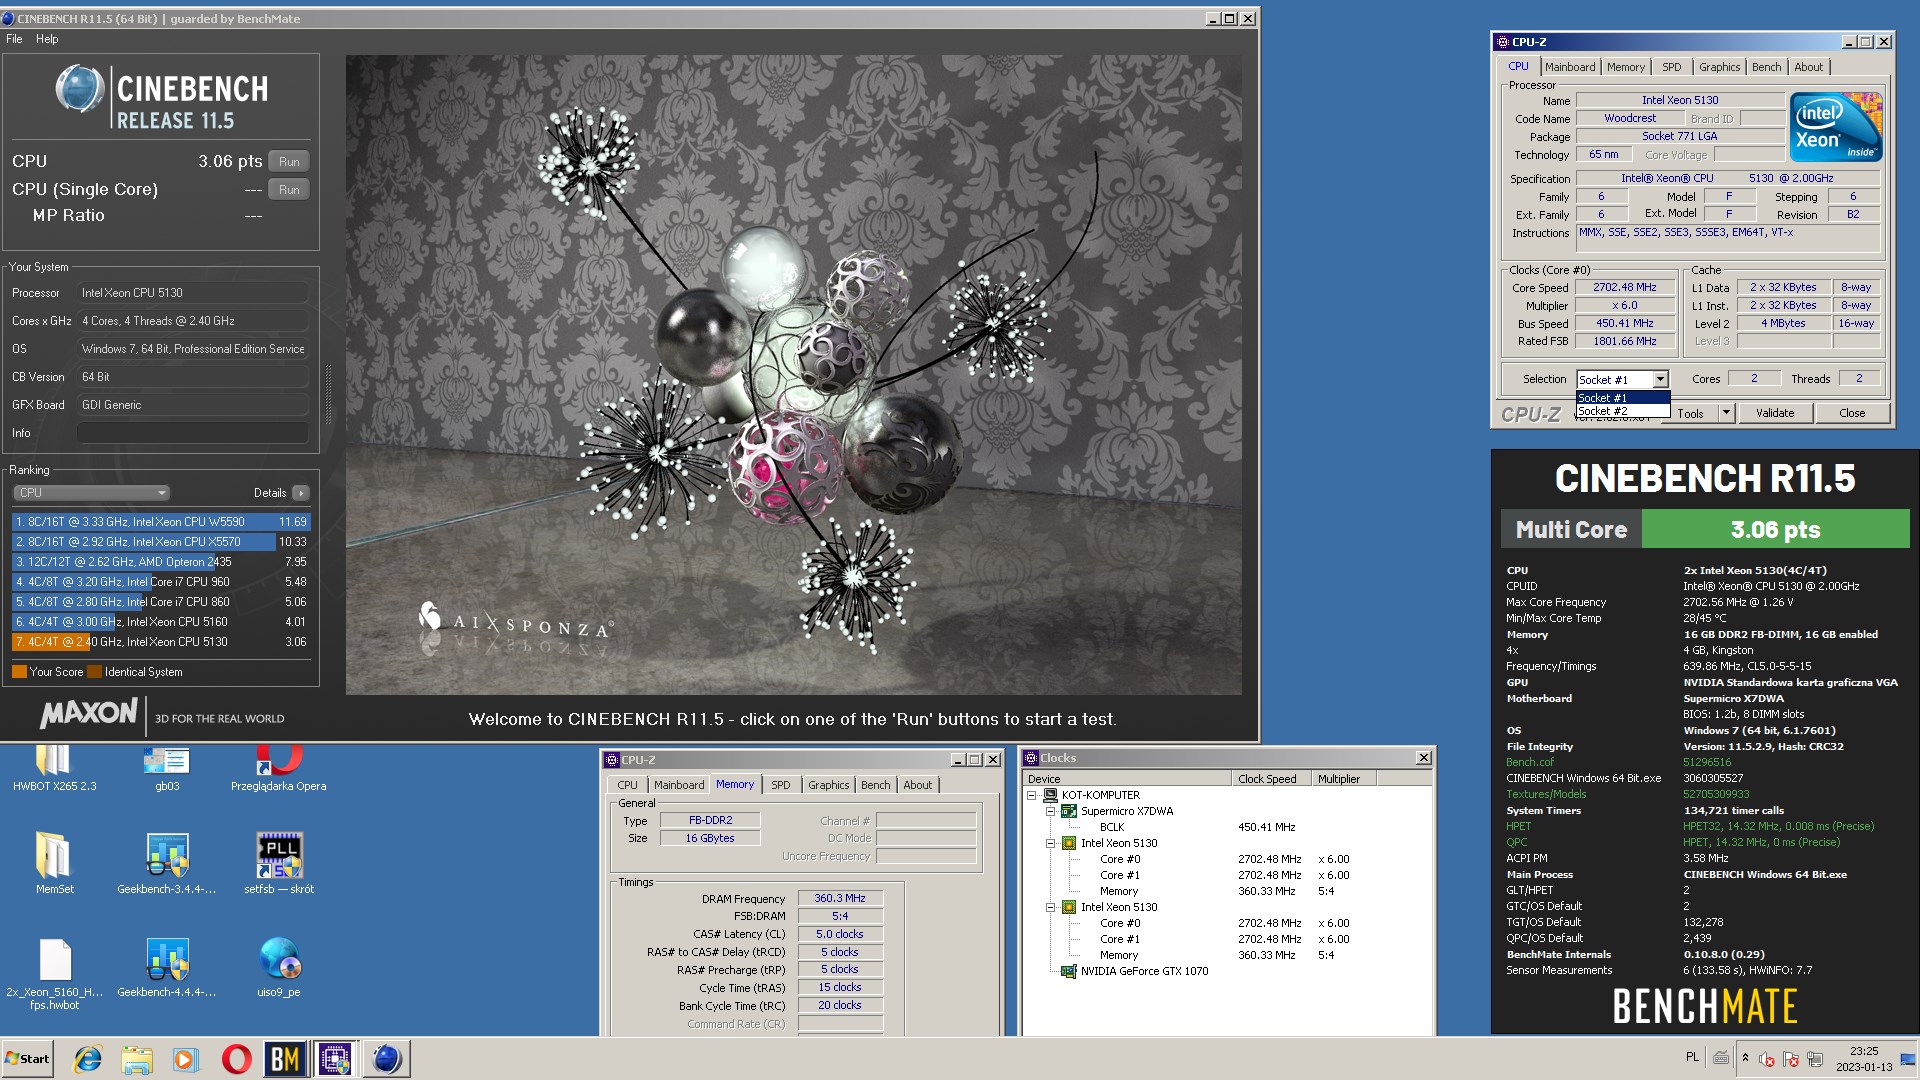The image size is (1920, 1080).
Task: Open the CPU ranking dropdown in Cinebench
Action: point(91,493)
